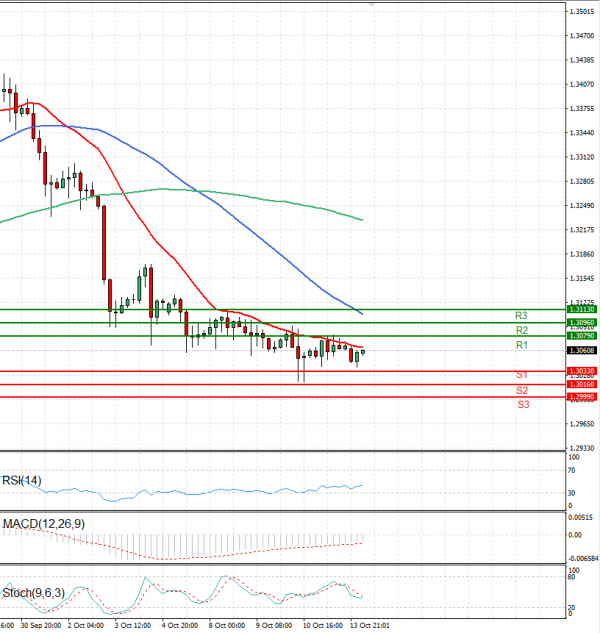Click the 1.29330 price axis value

point(582,448)
